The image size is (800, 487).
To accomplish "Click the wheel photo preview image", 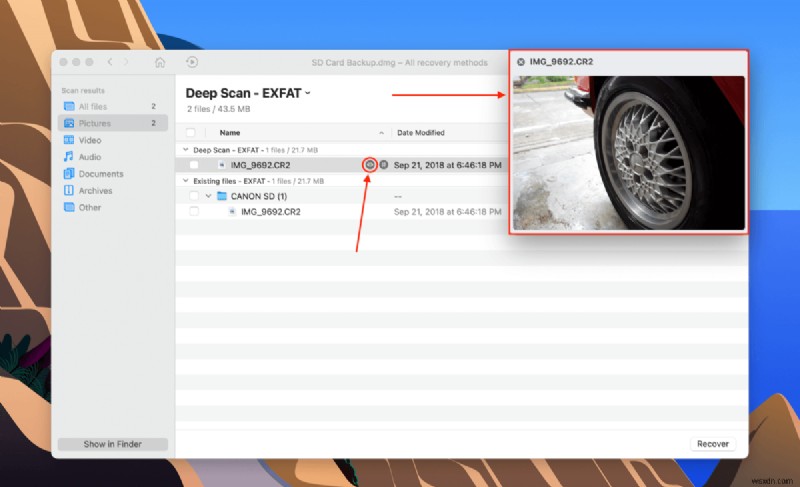I will [629, 153].
